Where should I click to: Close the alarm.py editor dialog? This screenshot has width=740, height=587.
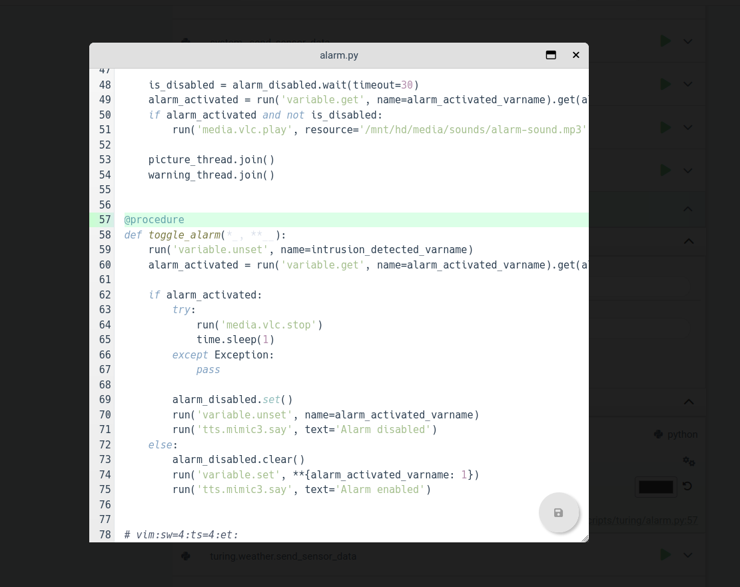click(576, 55)
